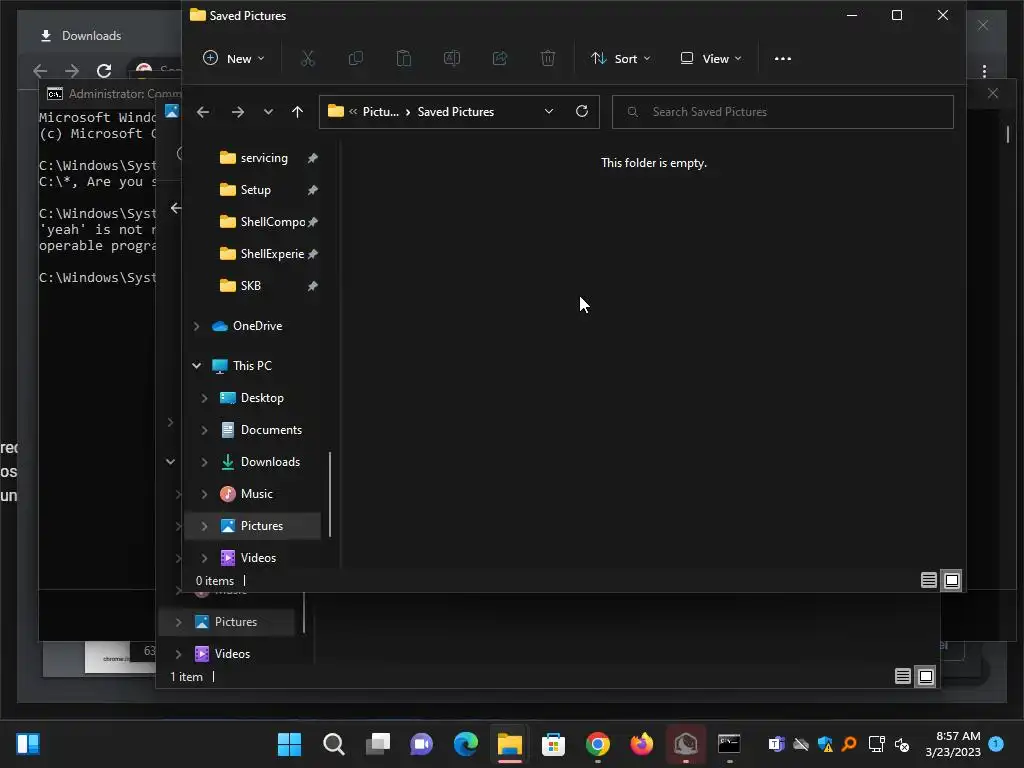Open the recent locations chevron
Viewport: 1024px width, 768px height.
pyautogui.click(x=268, y=112)
